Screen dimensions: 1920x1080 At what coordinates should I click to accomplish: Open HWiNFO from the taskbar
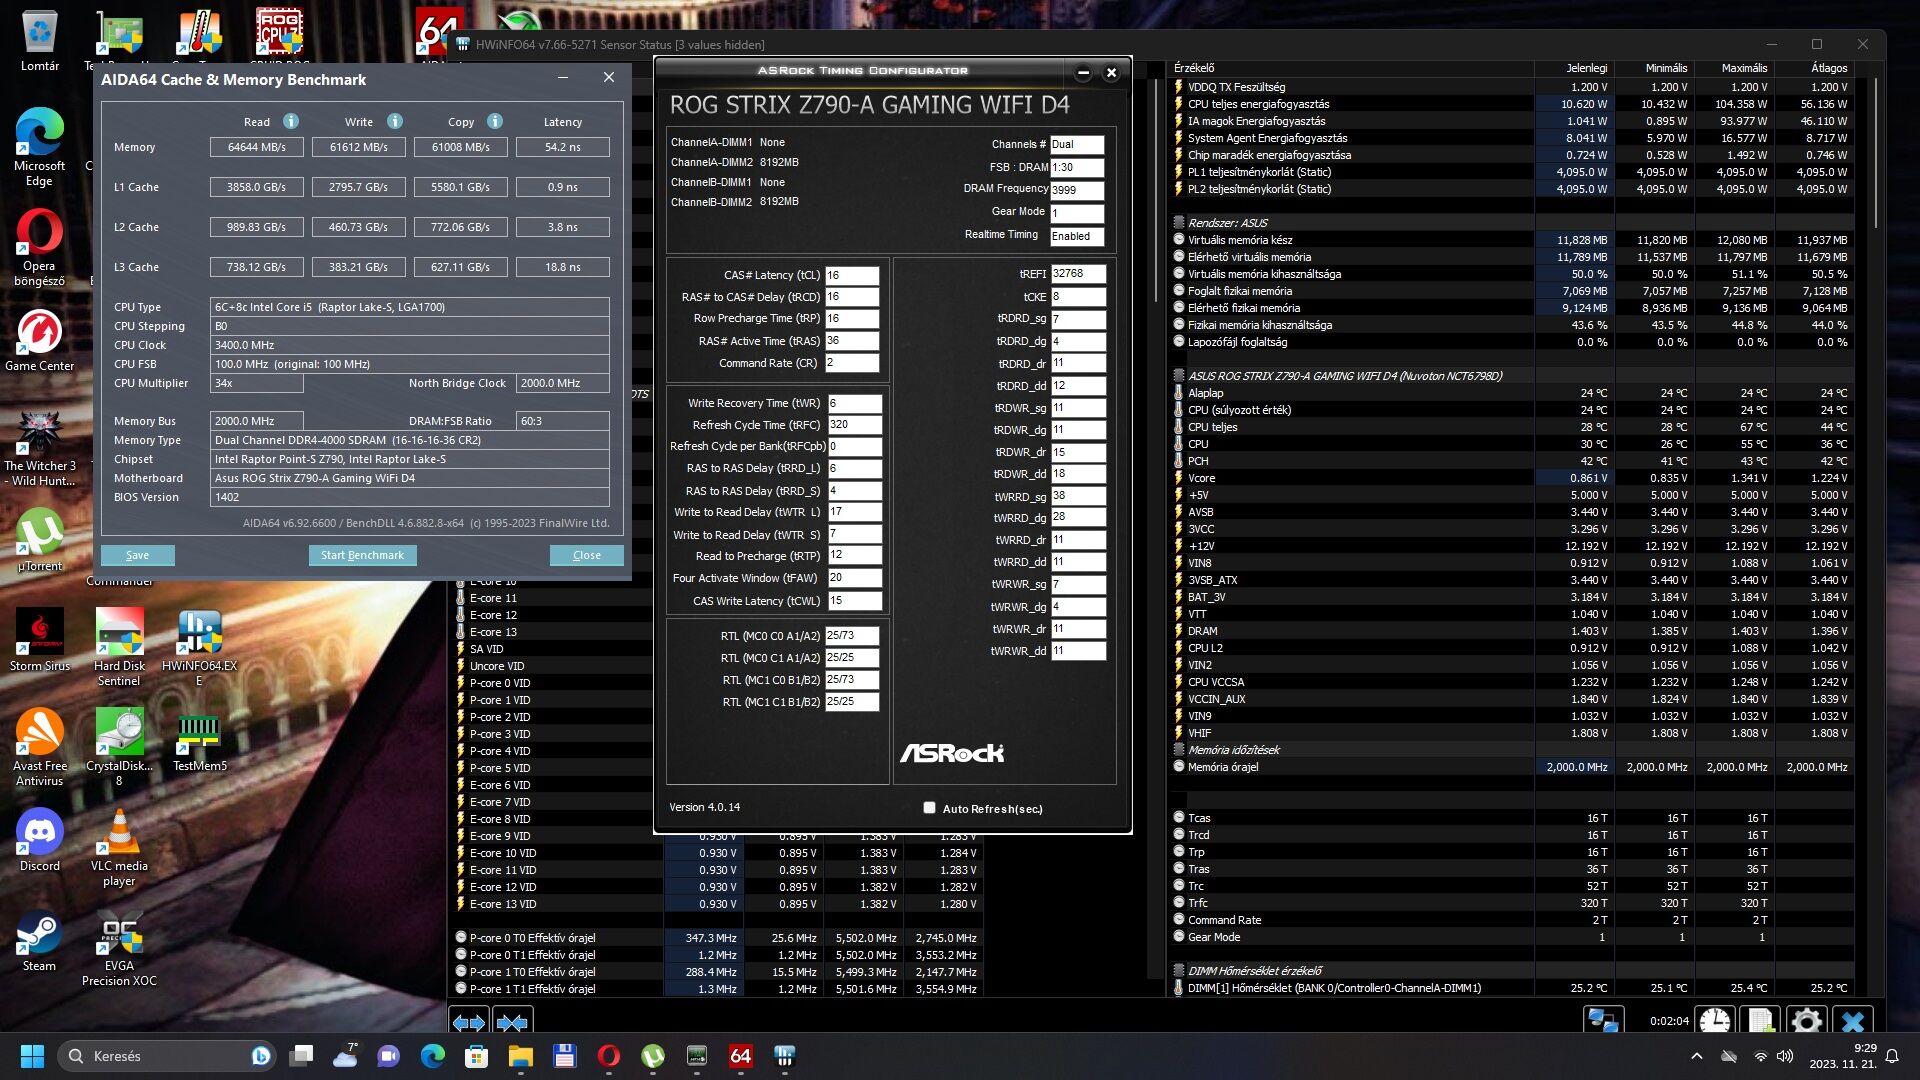pos(784,1056)
